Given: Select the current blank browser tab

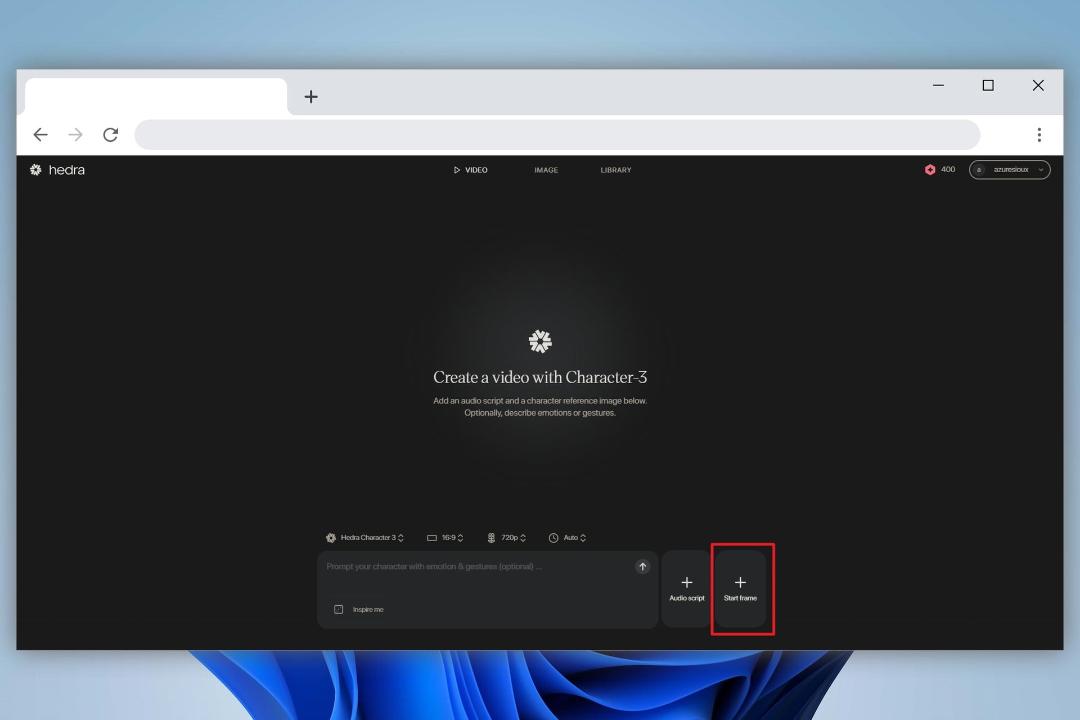Looking at the screenshot, I should coord(156,96).
